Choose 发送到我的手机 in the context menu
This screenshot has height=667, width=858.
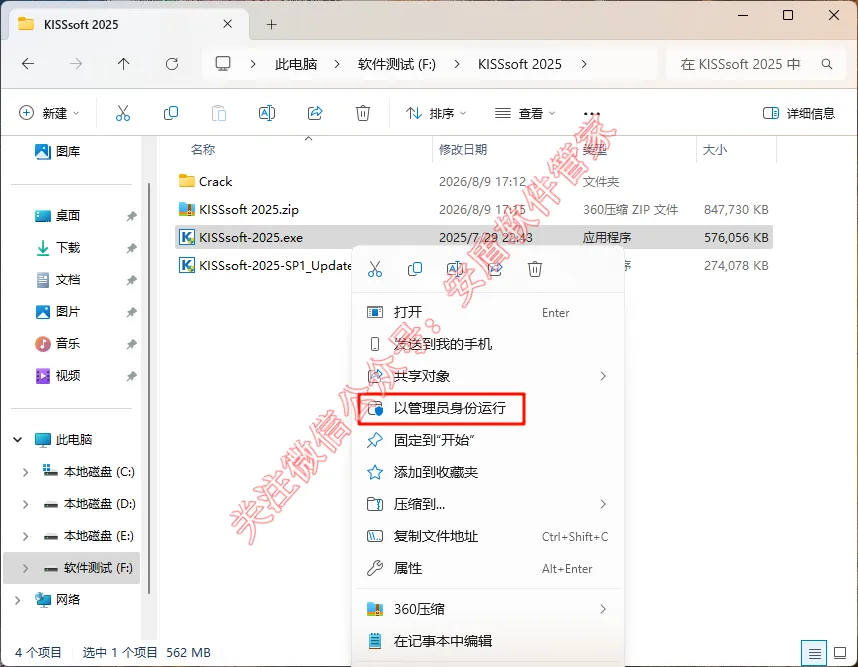tap(488, 344)
